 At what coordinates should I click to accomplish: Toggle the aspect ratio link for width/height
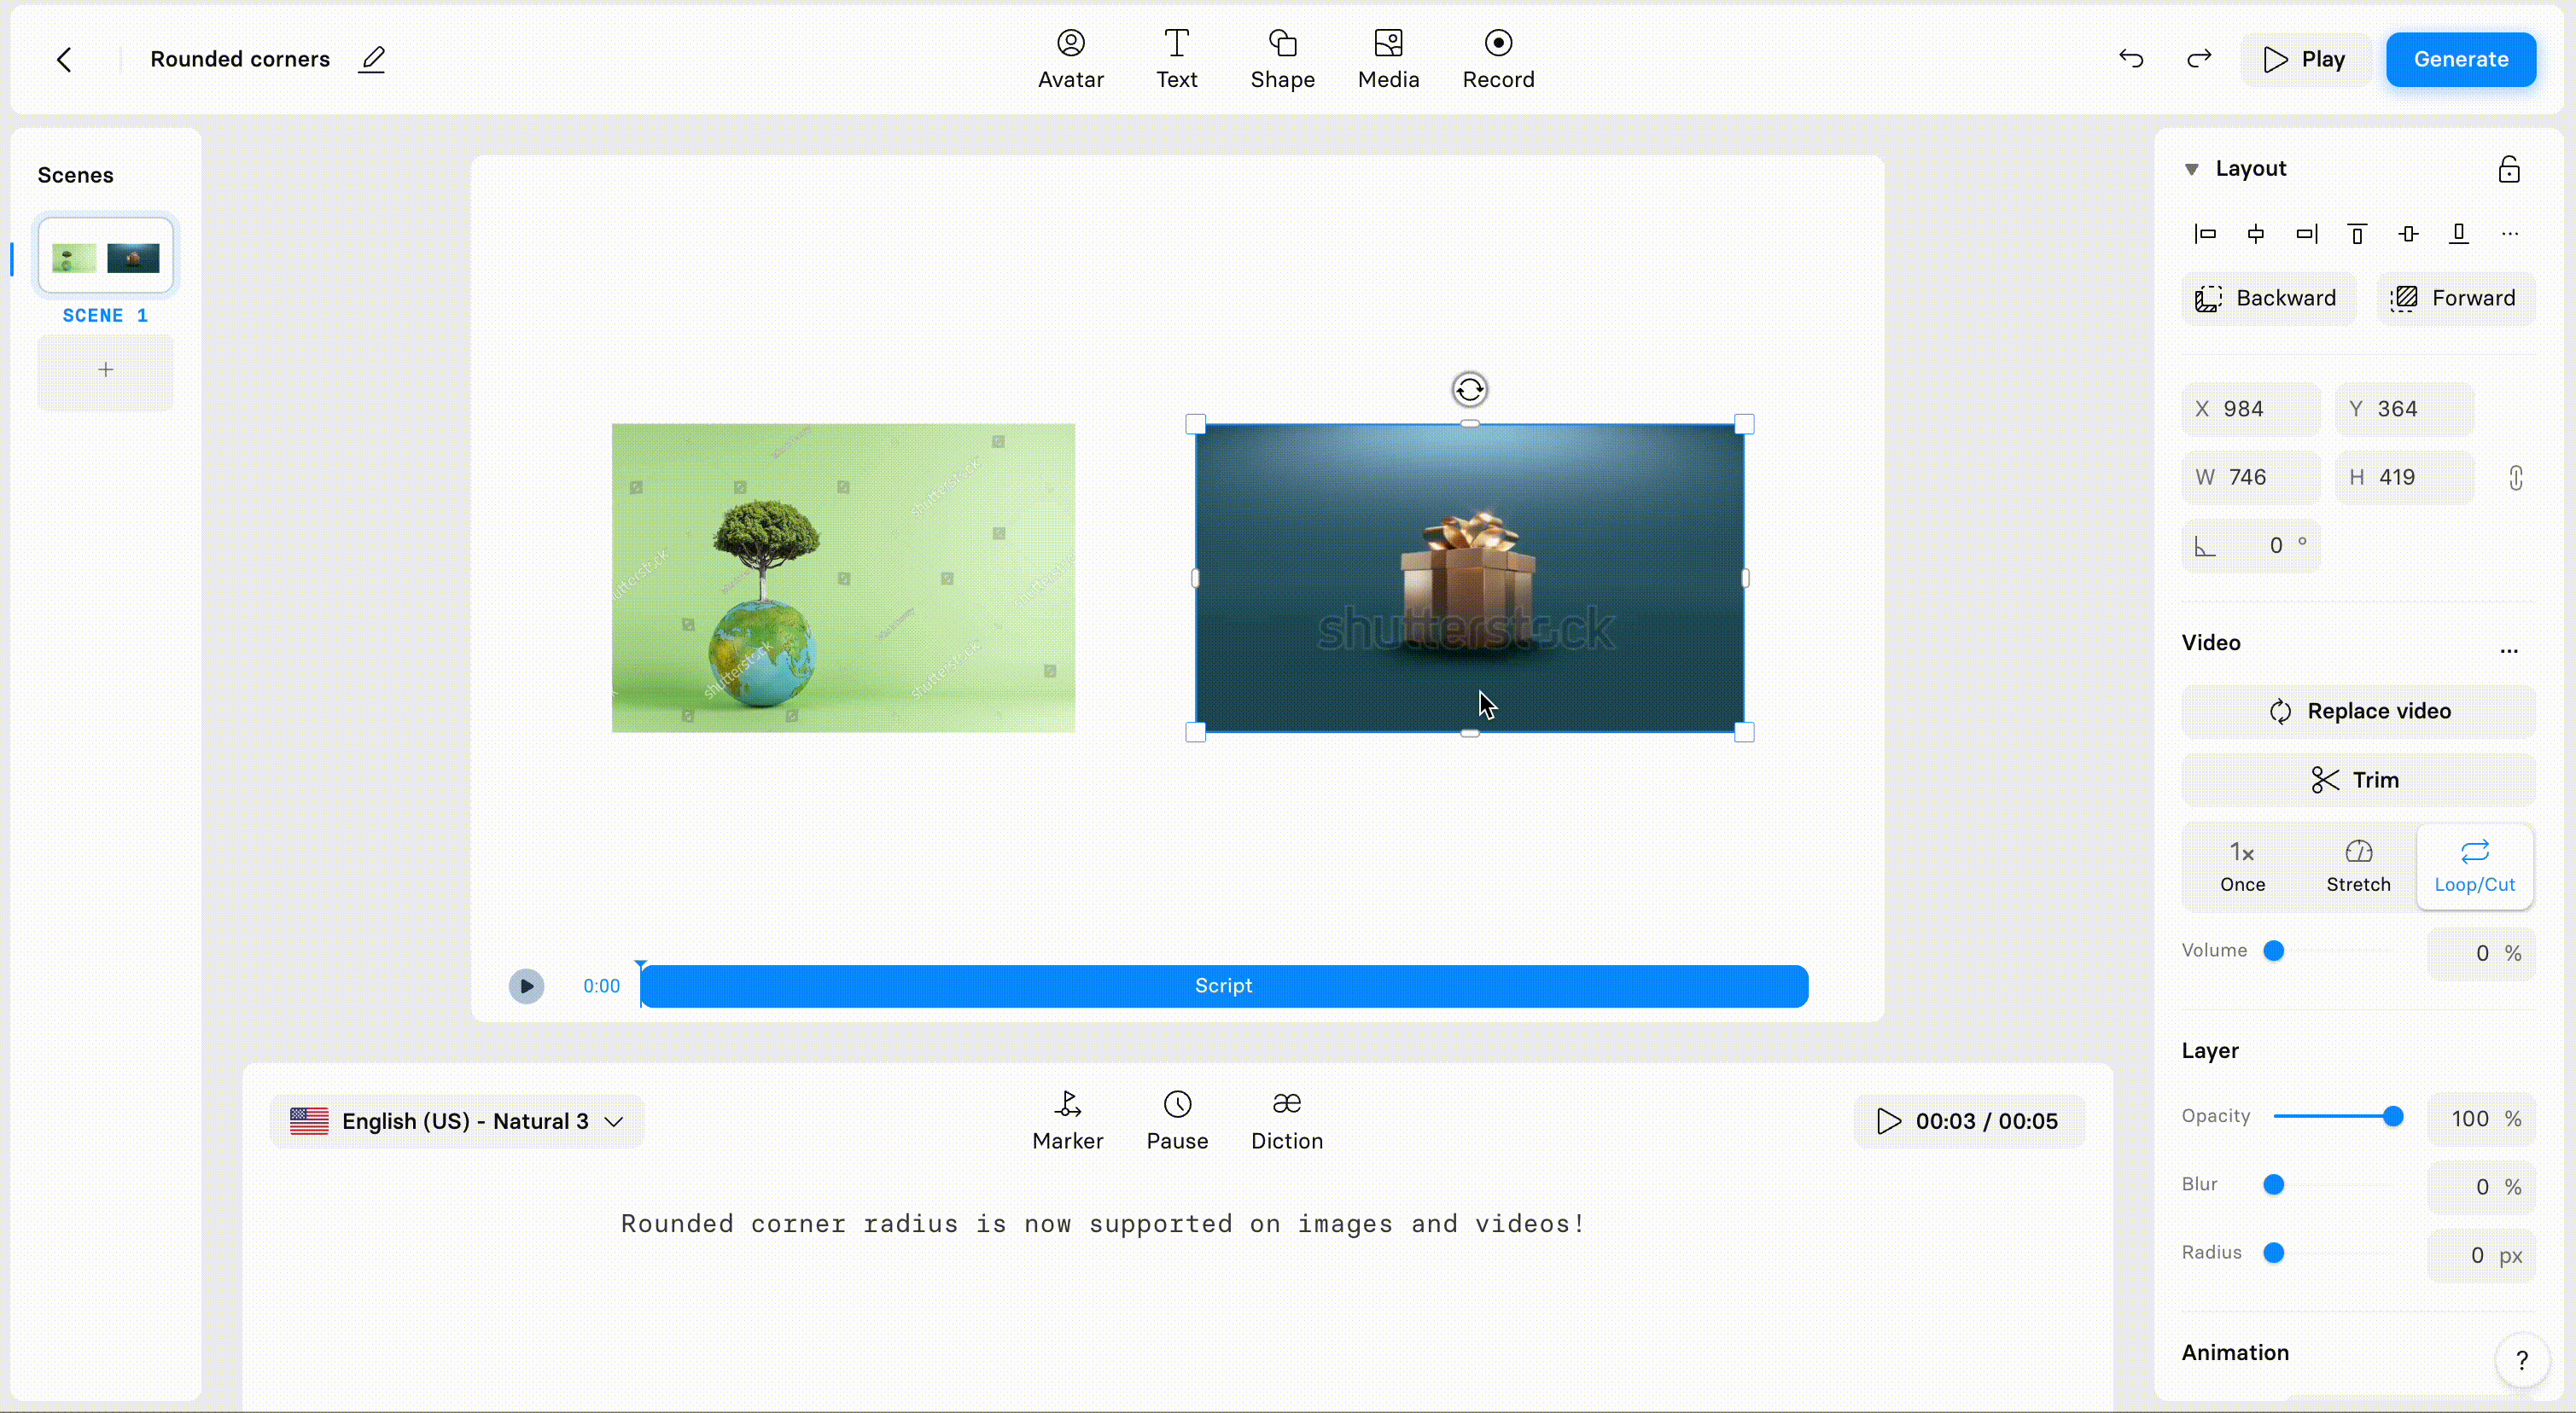click(x=2515, y=478)
